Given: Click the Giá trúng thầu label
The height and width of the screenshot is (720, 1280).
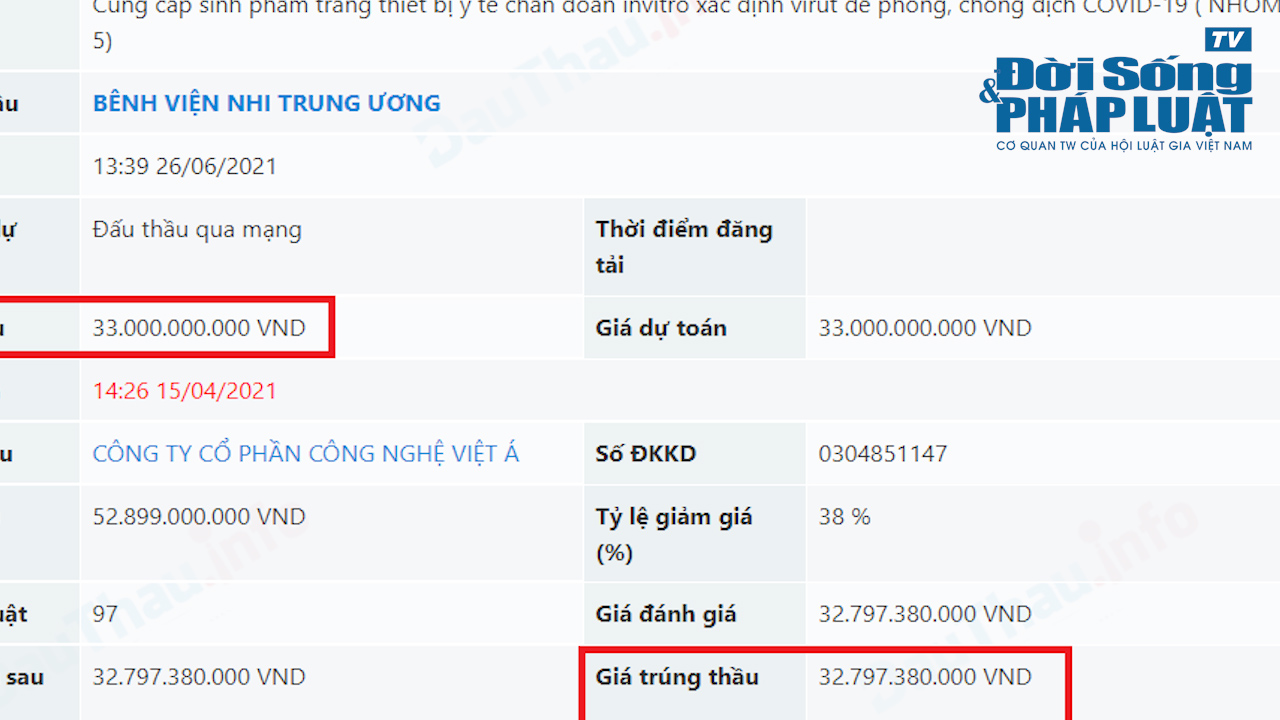Looking at the screenshot, I should pyautogui.click(x=677, y=677).
